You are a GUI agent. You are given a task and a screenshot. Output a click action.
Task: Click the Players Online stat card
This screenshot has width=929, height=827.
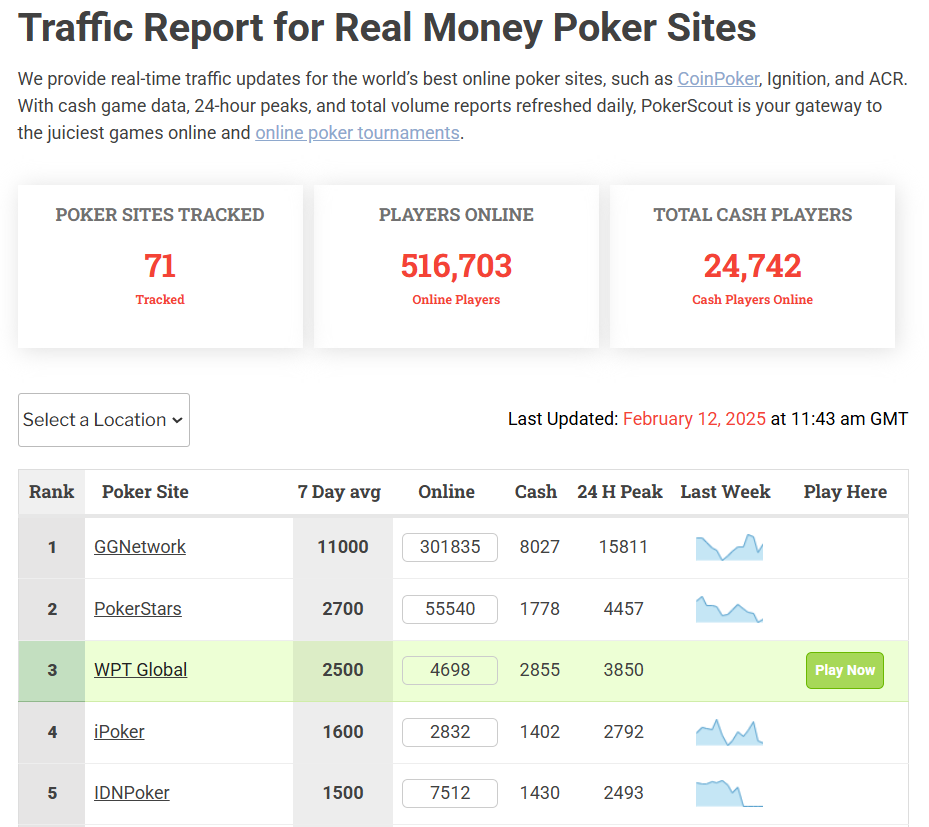pos(456,266)
